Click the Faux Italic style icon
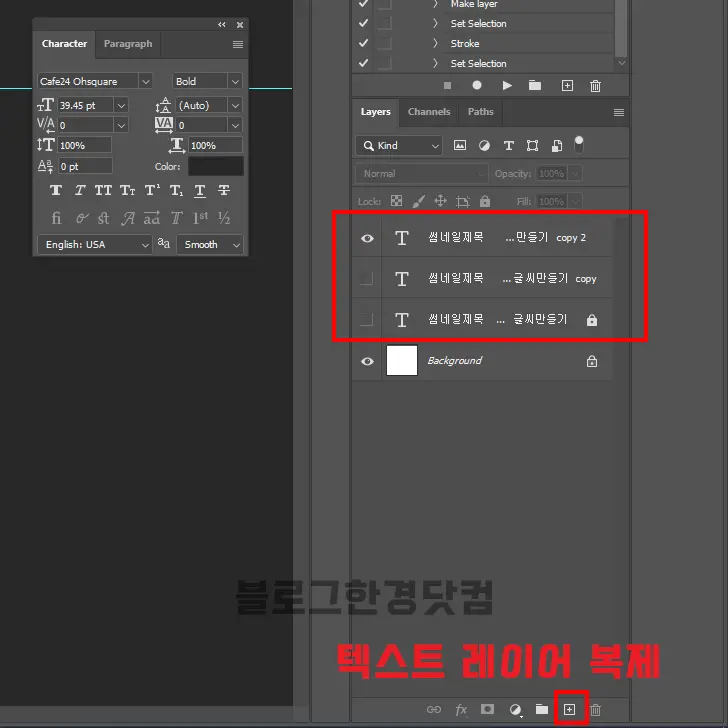Image resolution: width=728 pixels, height=728 pixels. point(80,190)
